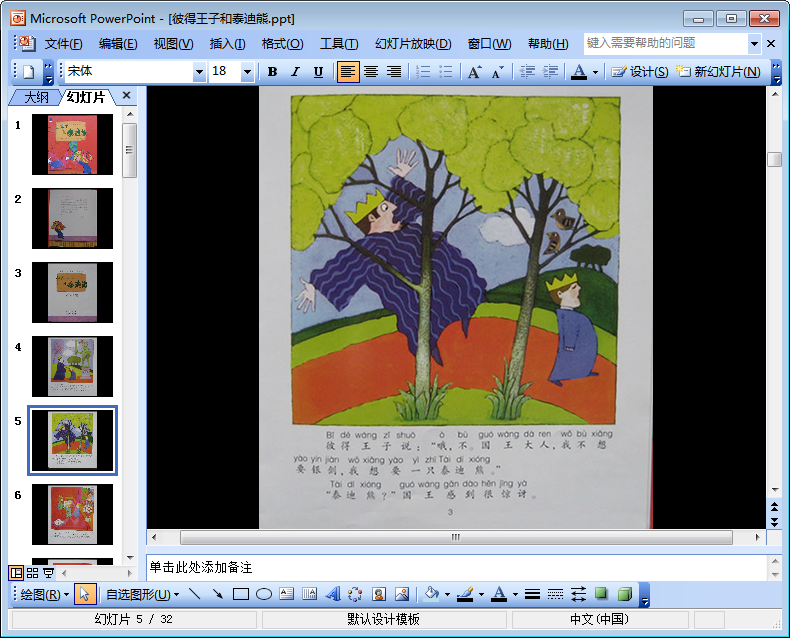The image size is (790, 638).
Task: Choose the Select Objects arrow tool
Action: pos(85,595)
